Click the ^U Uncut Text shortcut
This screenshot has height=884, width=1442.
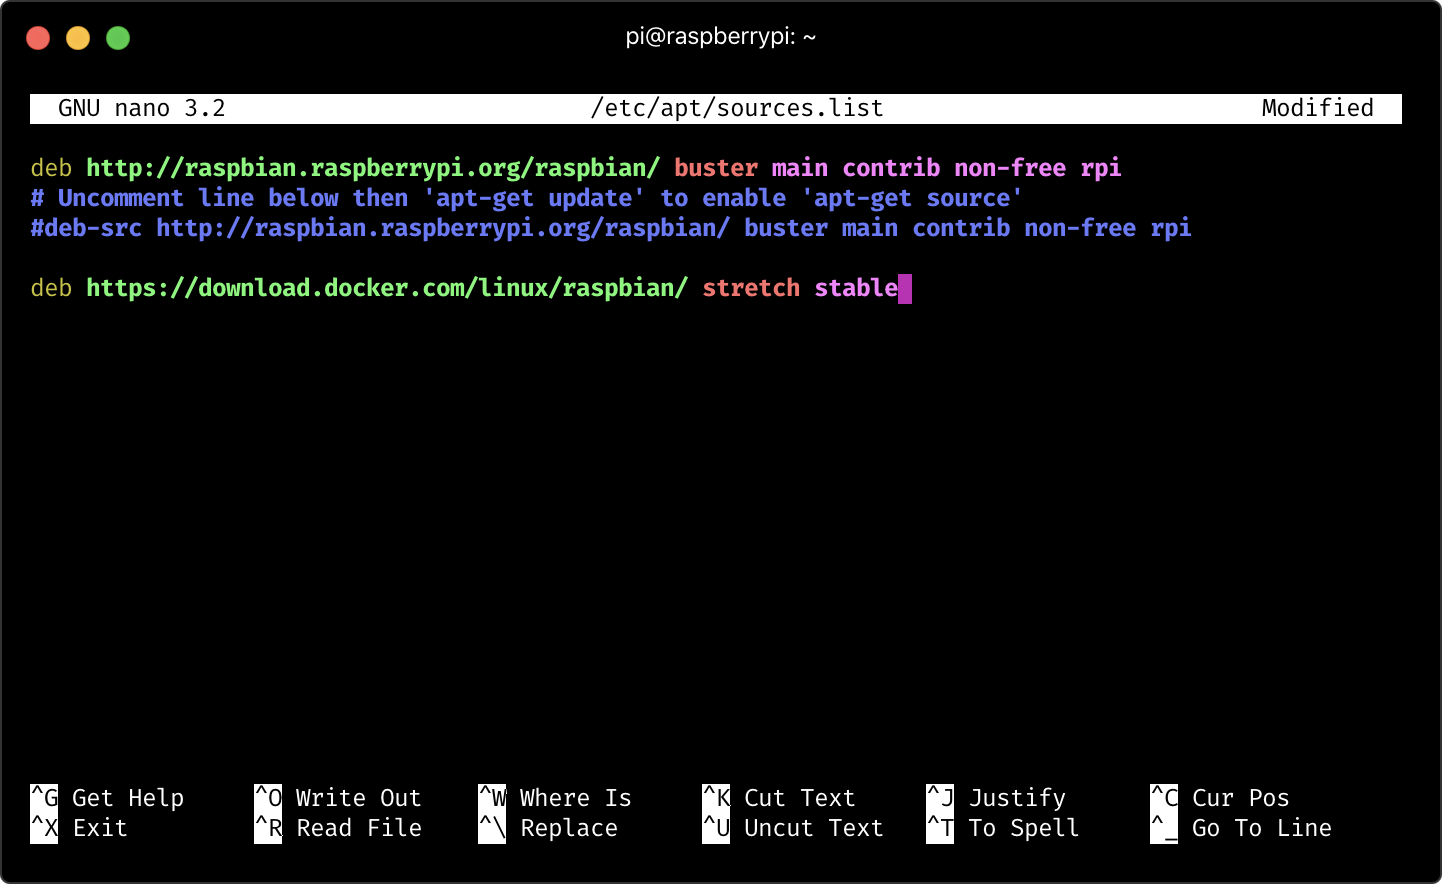coord(794,828)
